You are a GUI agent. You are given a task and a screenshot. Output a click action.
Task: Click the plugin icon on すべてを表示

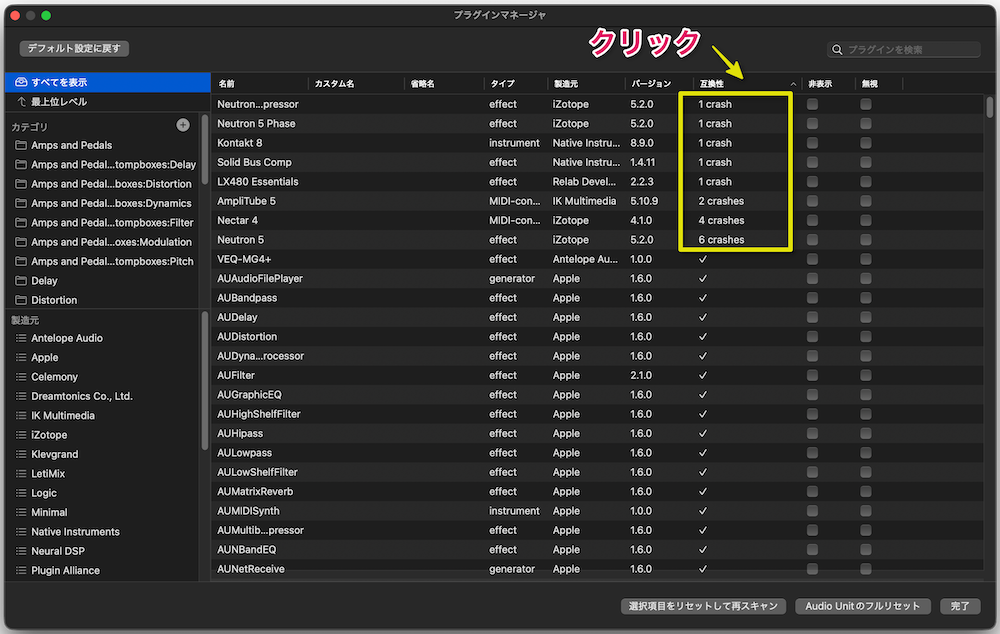point(23,83)
